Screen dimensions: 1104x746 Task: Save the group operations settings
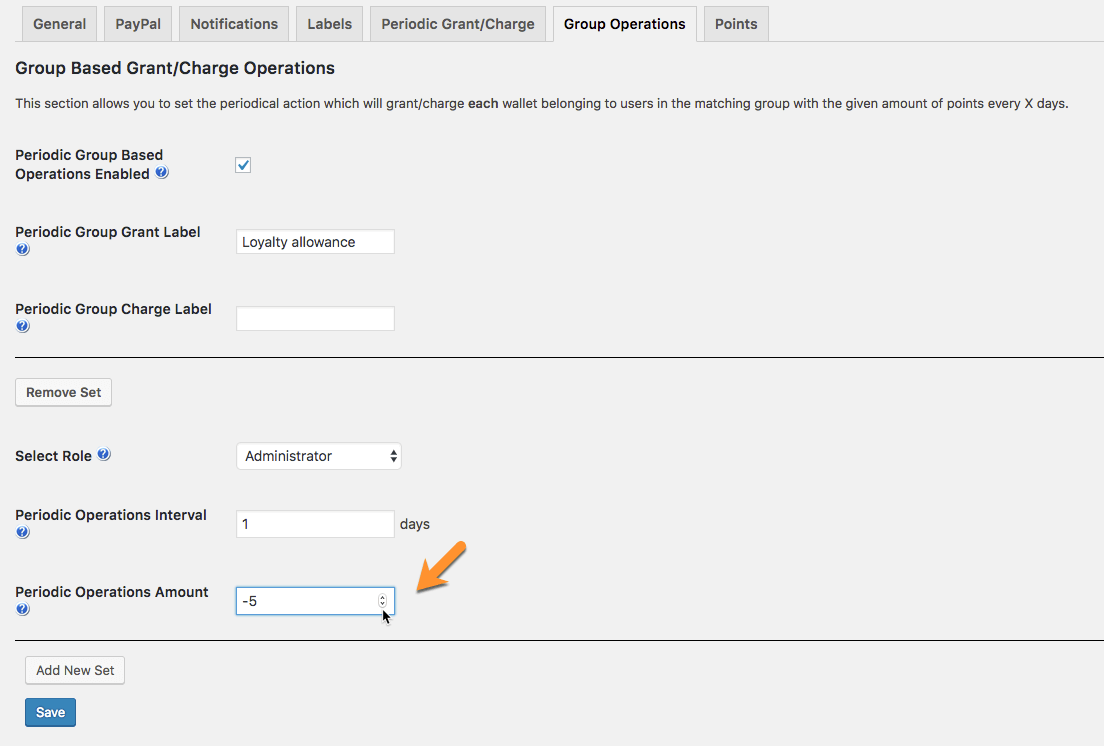point(50,712)
